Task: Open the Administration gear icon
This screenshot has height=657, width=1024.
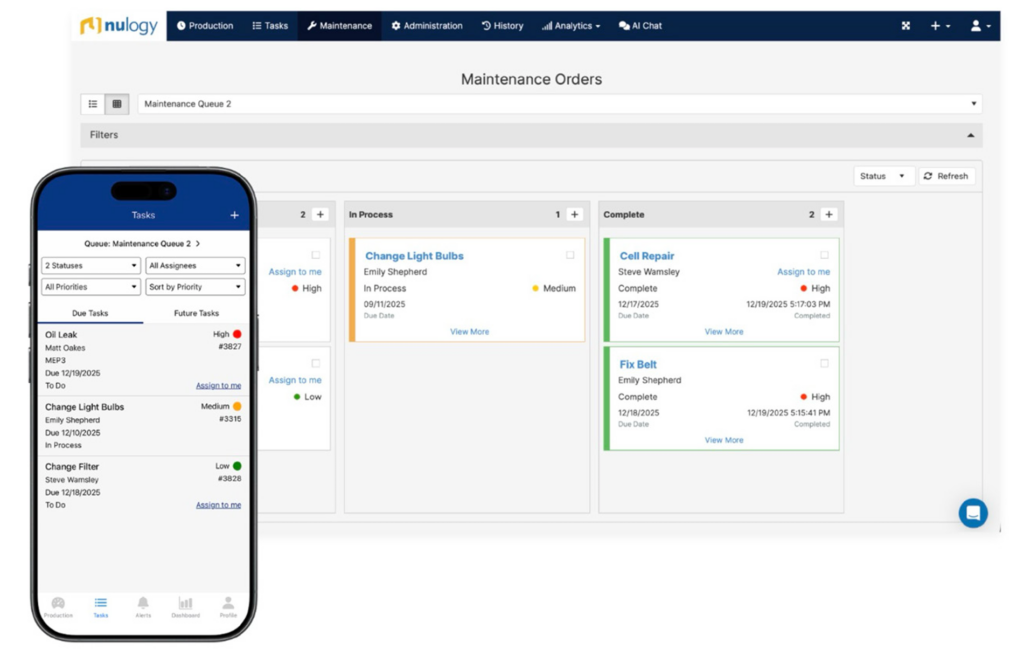Action: pos(394,26)
